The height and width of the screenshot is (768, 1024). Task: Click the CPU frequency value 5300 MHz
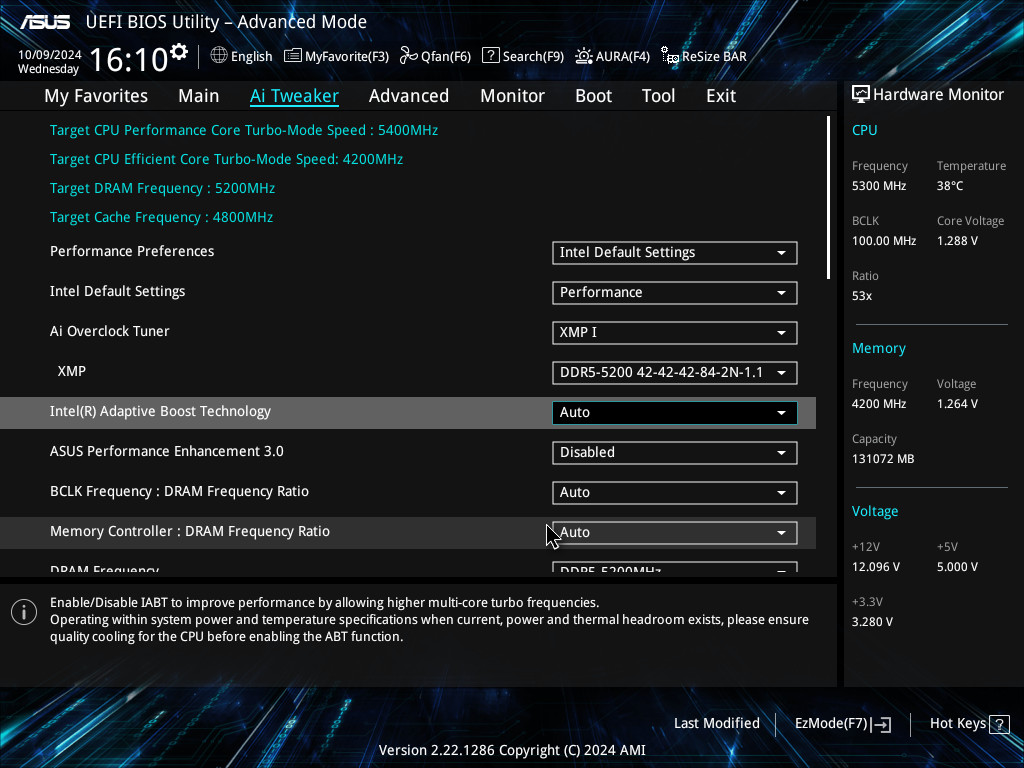click(x=878, y=186)
